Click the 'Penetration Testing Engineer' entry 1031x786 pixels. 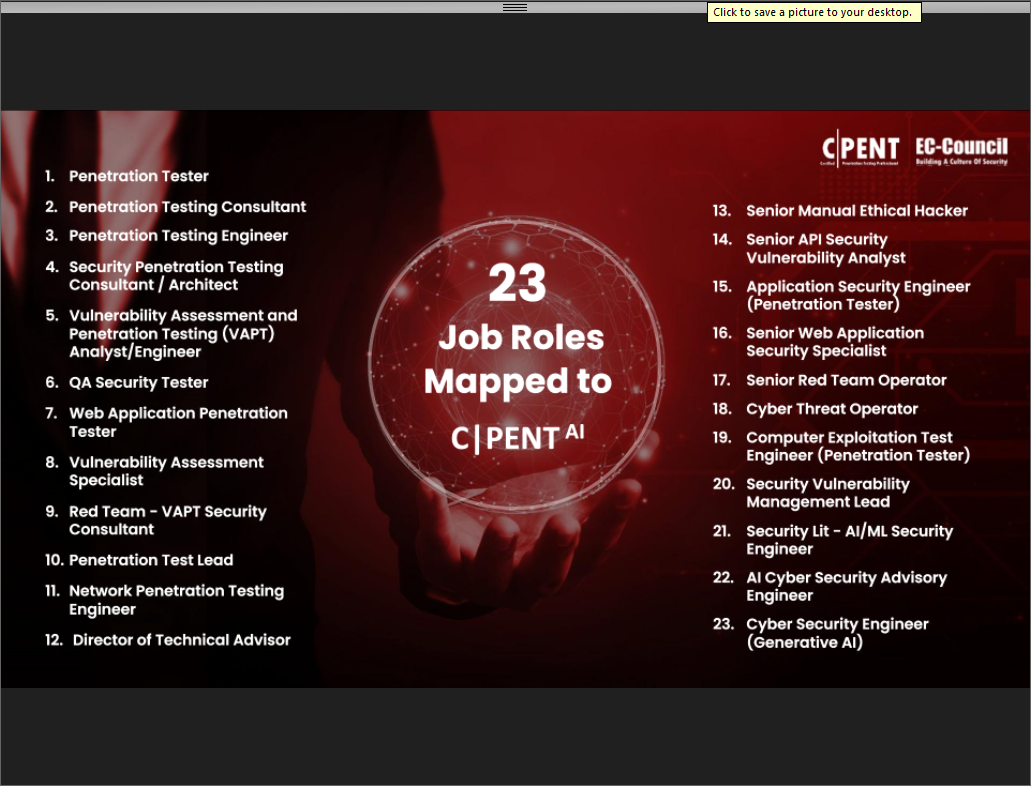[x=178, y=235]
